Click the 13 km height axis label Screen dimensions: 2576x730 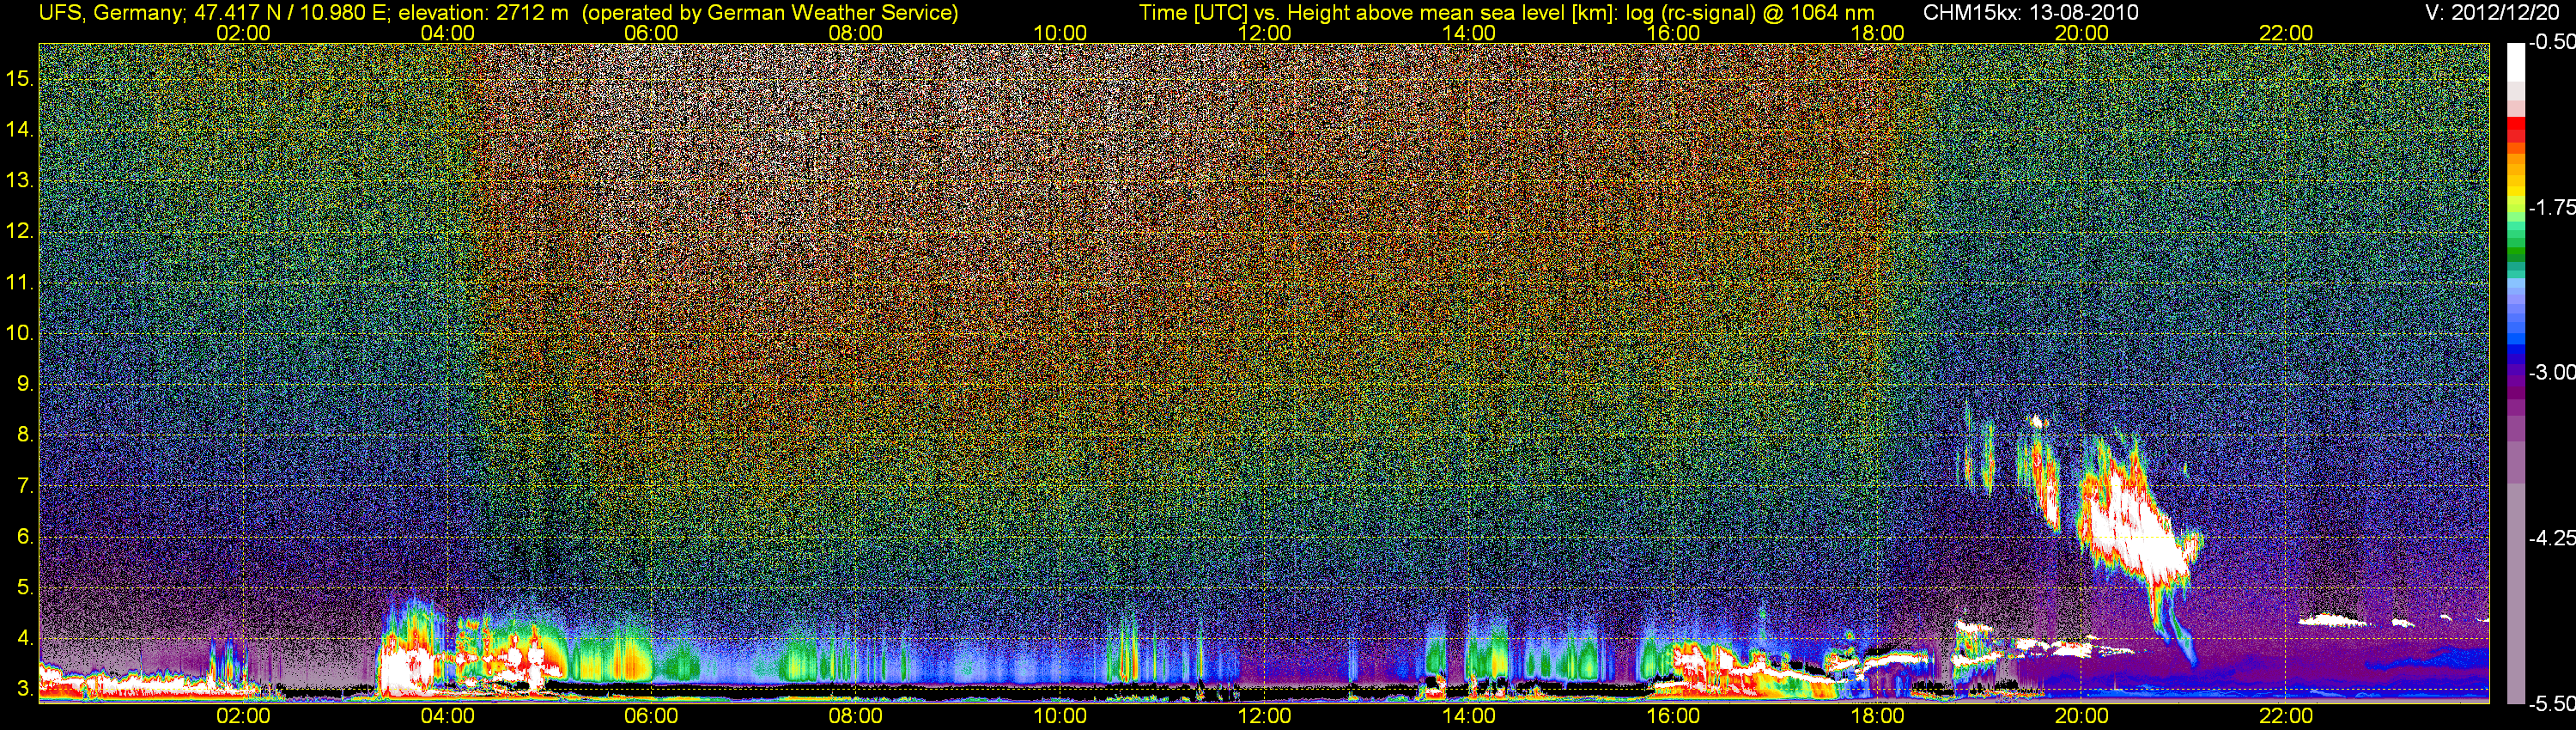[x=20, y=180]
